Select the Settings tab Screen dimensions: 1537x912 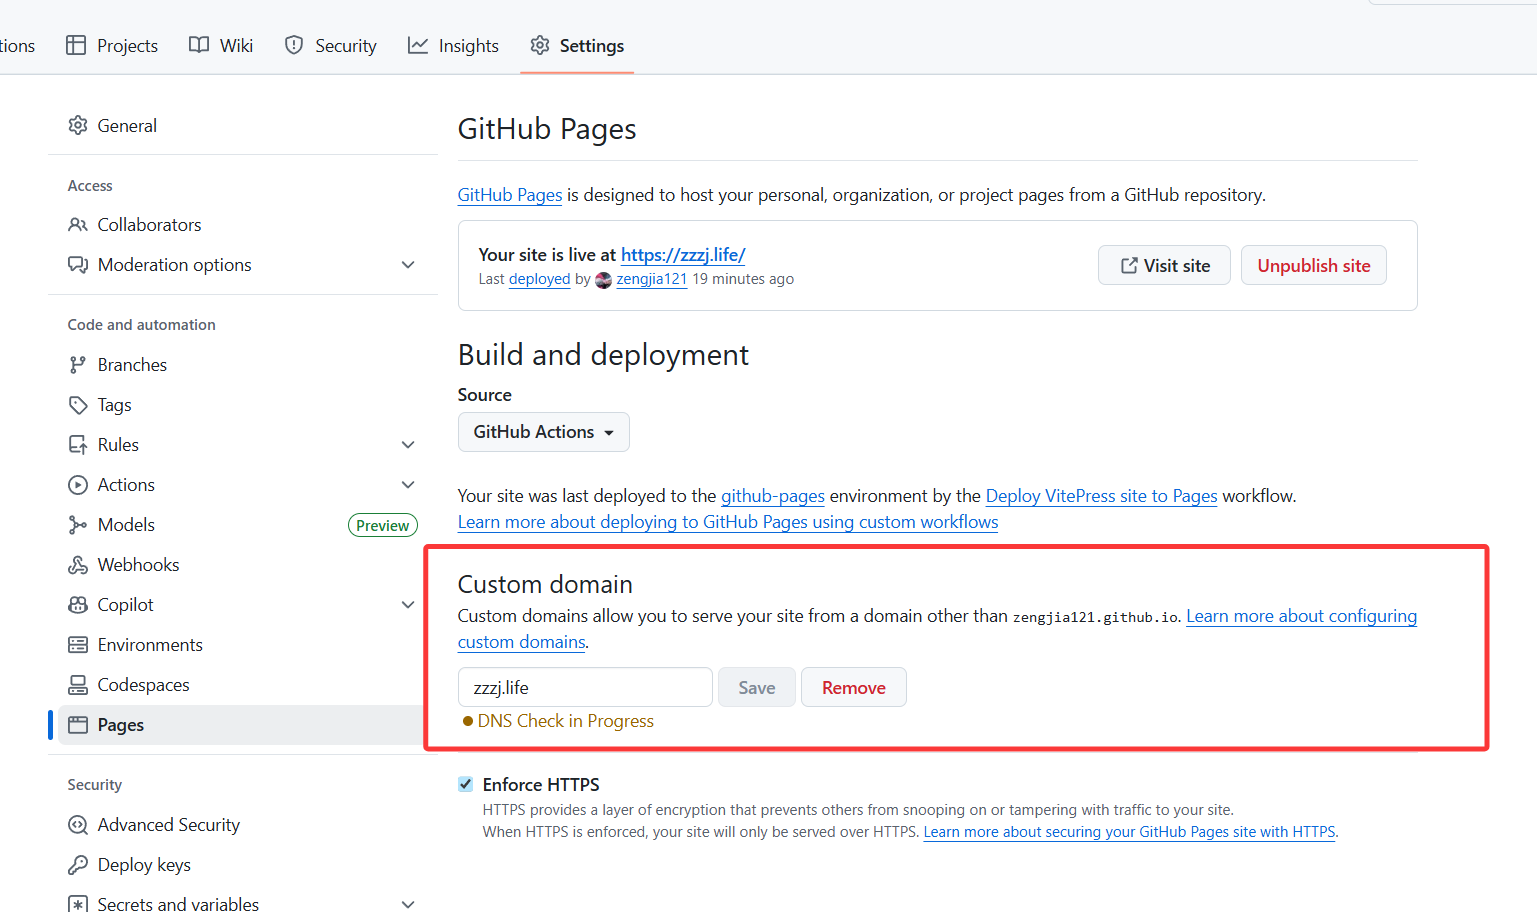pos(577,45)
